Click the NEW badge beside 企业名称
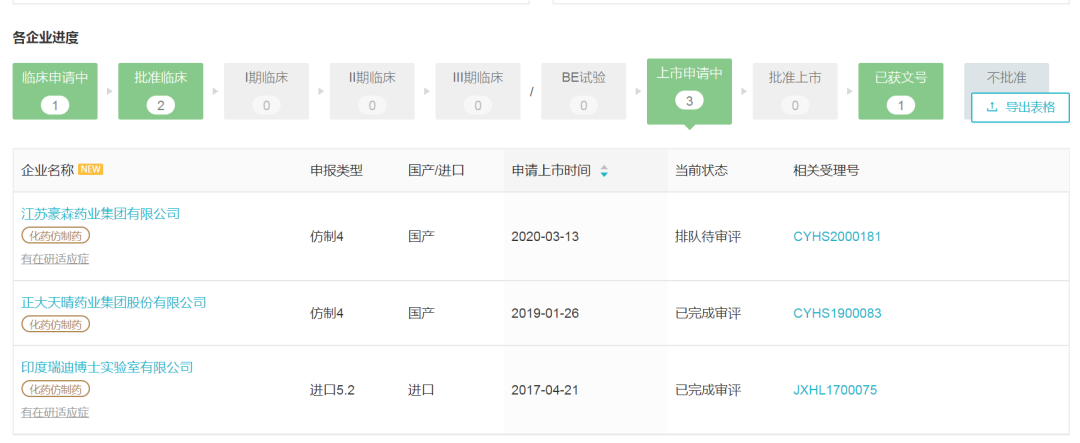The width and height of the screenshot is (1080, 443). click(x=90, y=169)
